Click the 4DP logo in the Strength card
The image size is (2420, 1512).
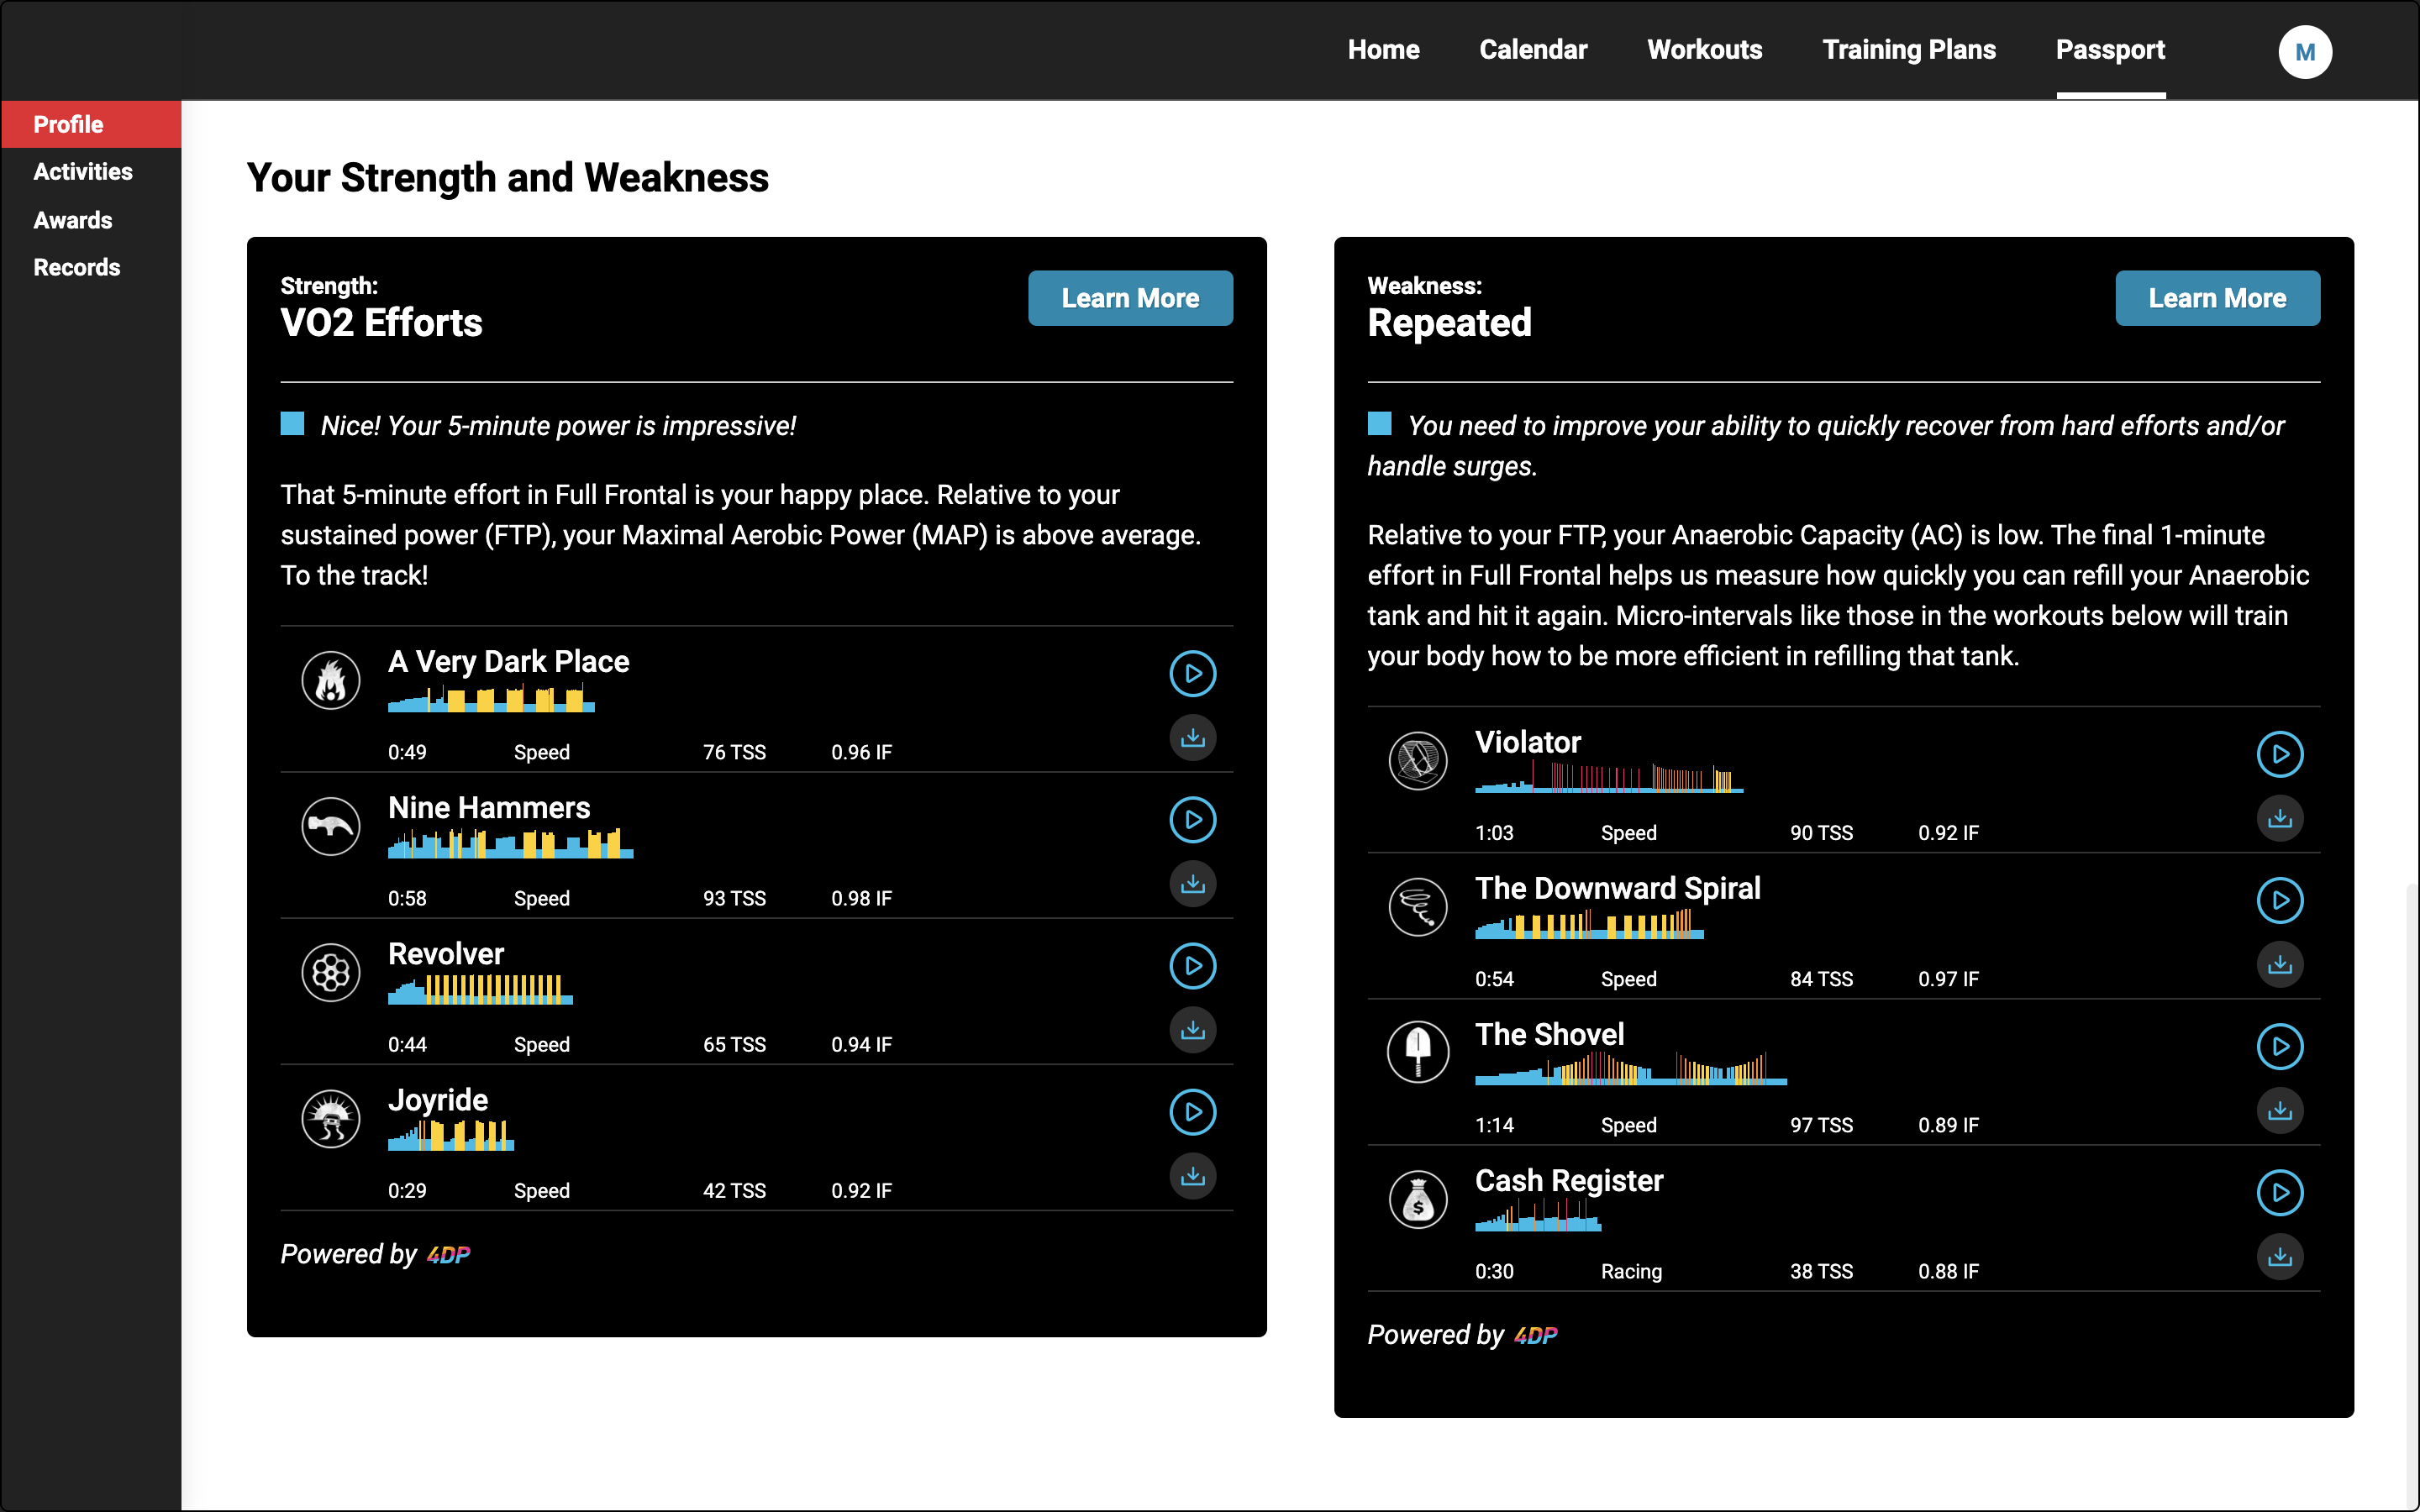(448, 1255)
